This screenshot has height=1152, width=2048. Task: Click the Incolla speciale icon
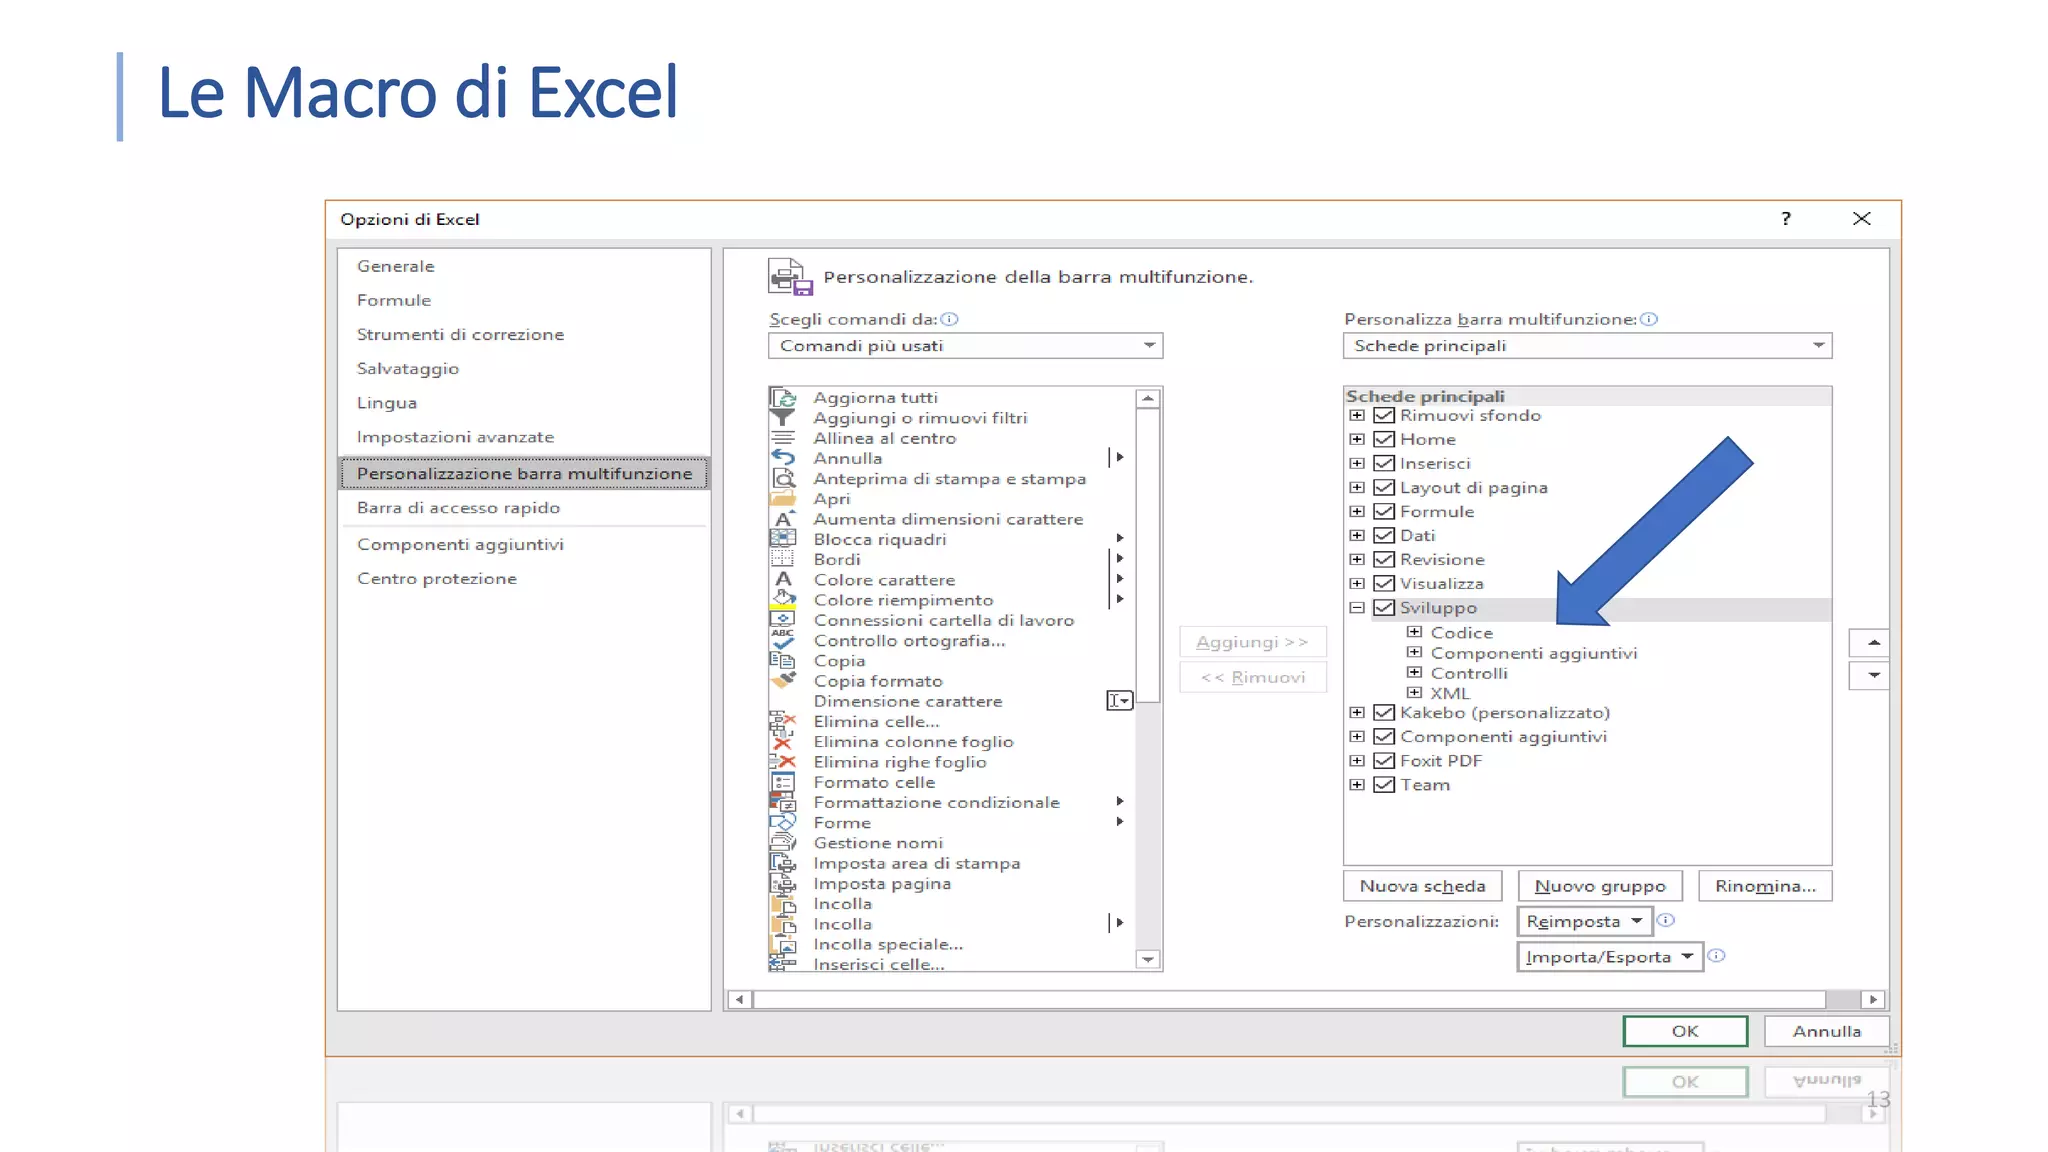pyautogui.click(x=783, y=944)
